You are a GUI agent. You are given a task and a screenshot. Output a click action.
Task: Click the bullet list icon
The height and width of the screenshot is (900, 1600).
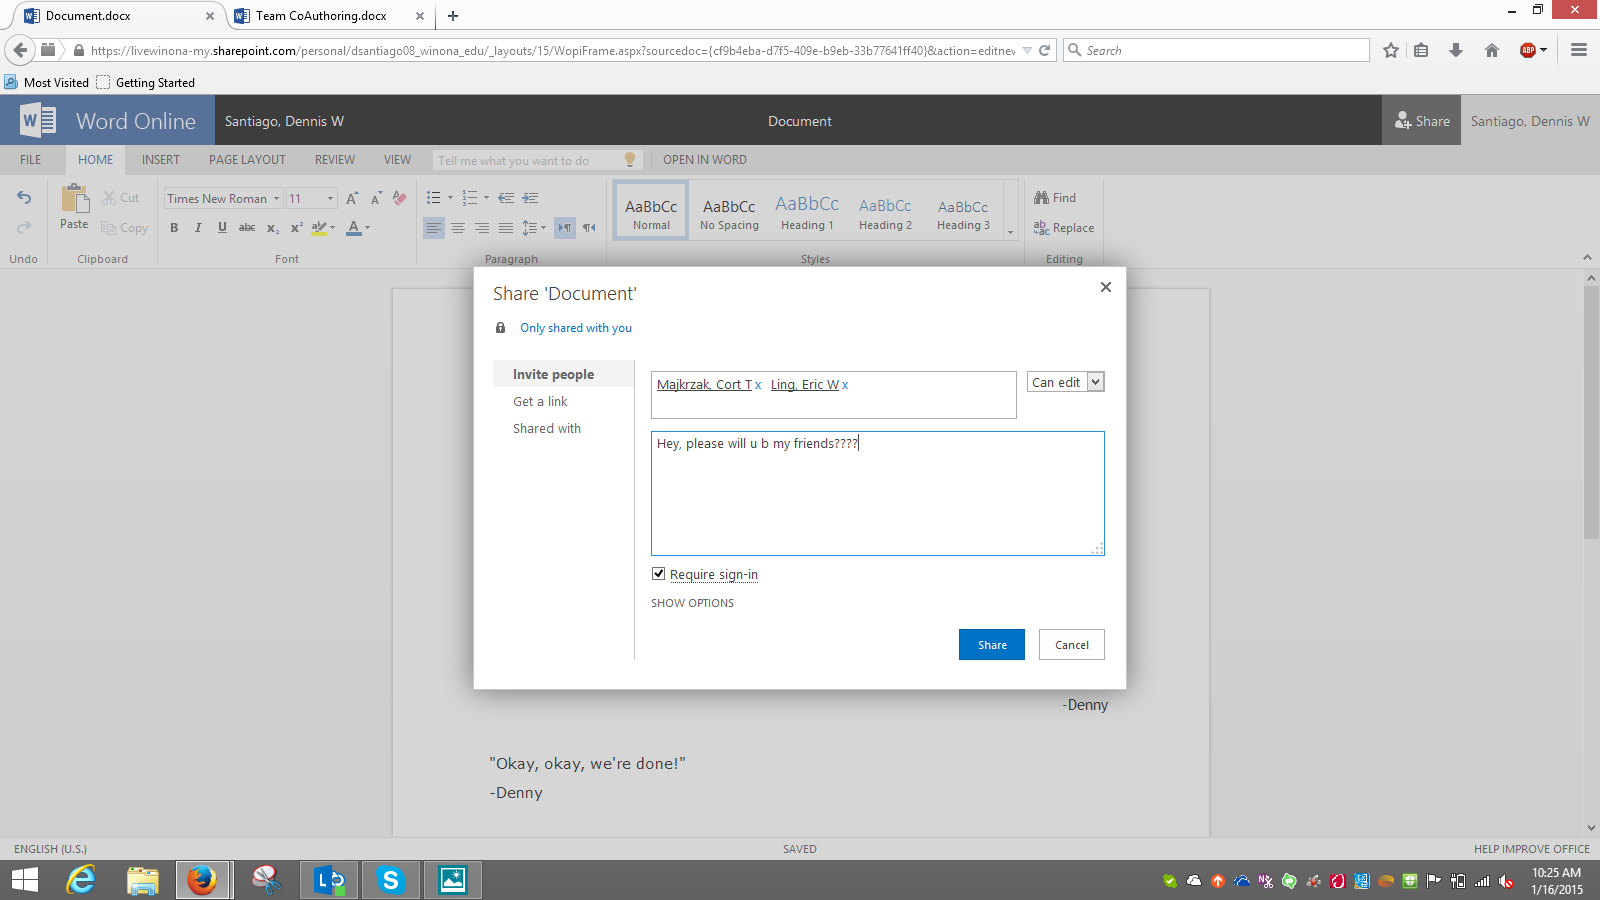434,198
